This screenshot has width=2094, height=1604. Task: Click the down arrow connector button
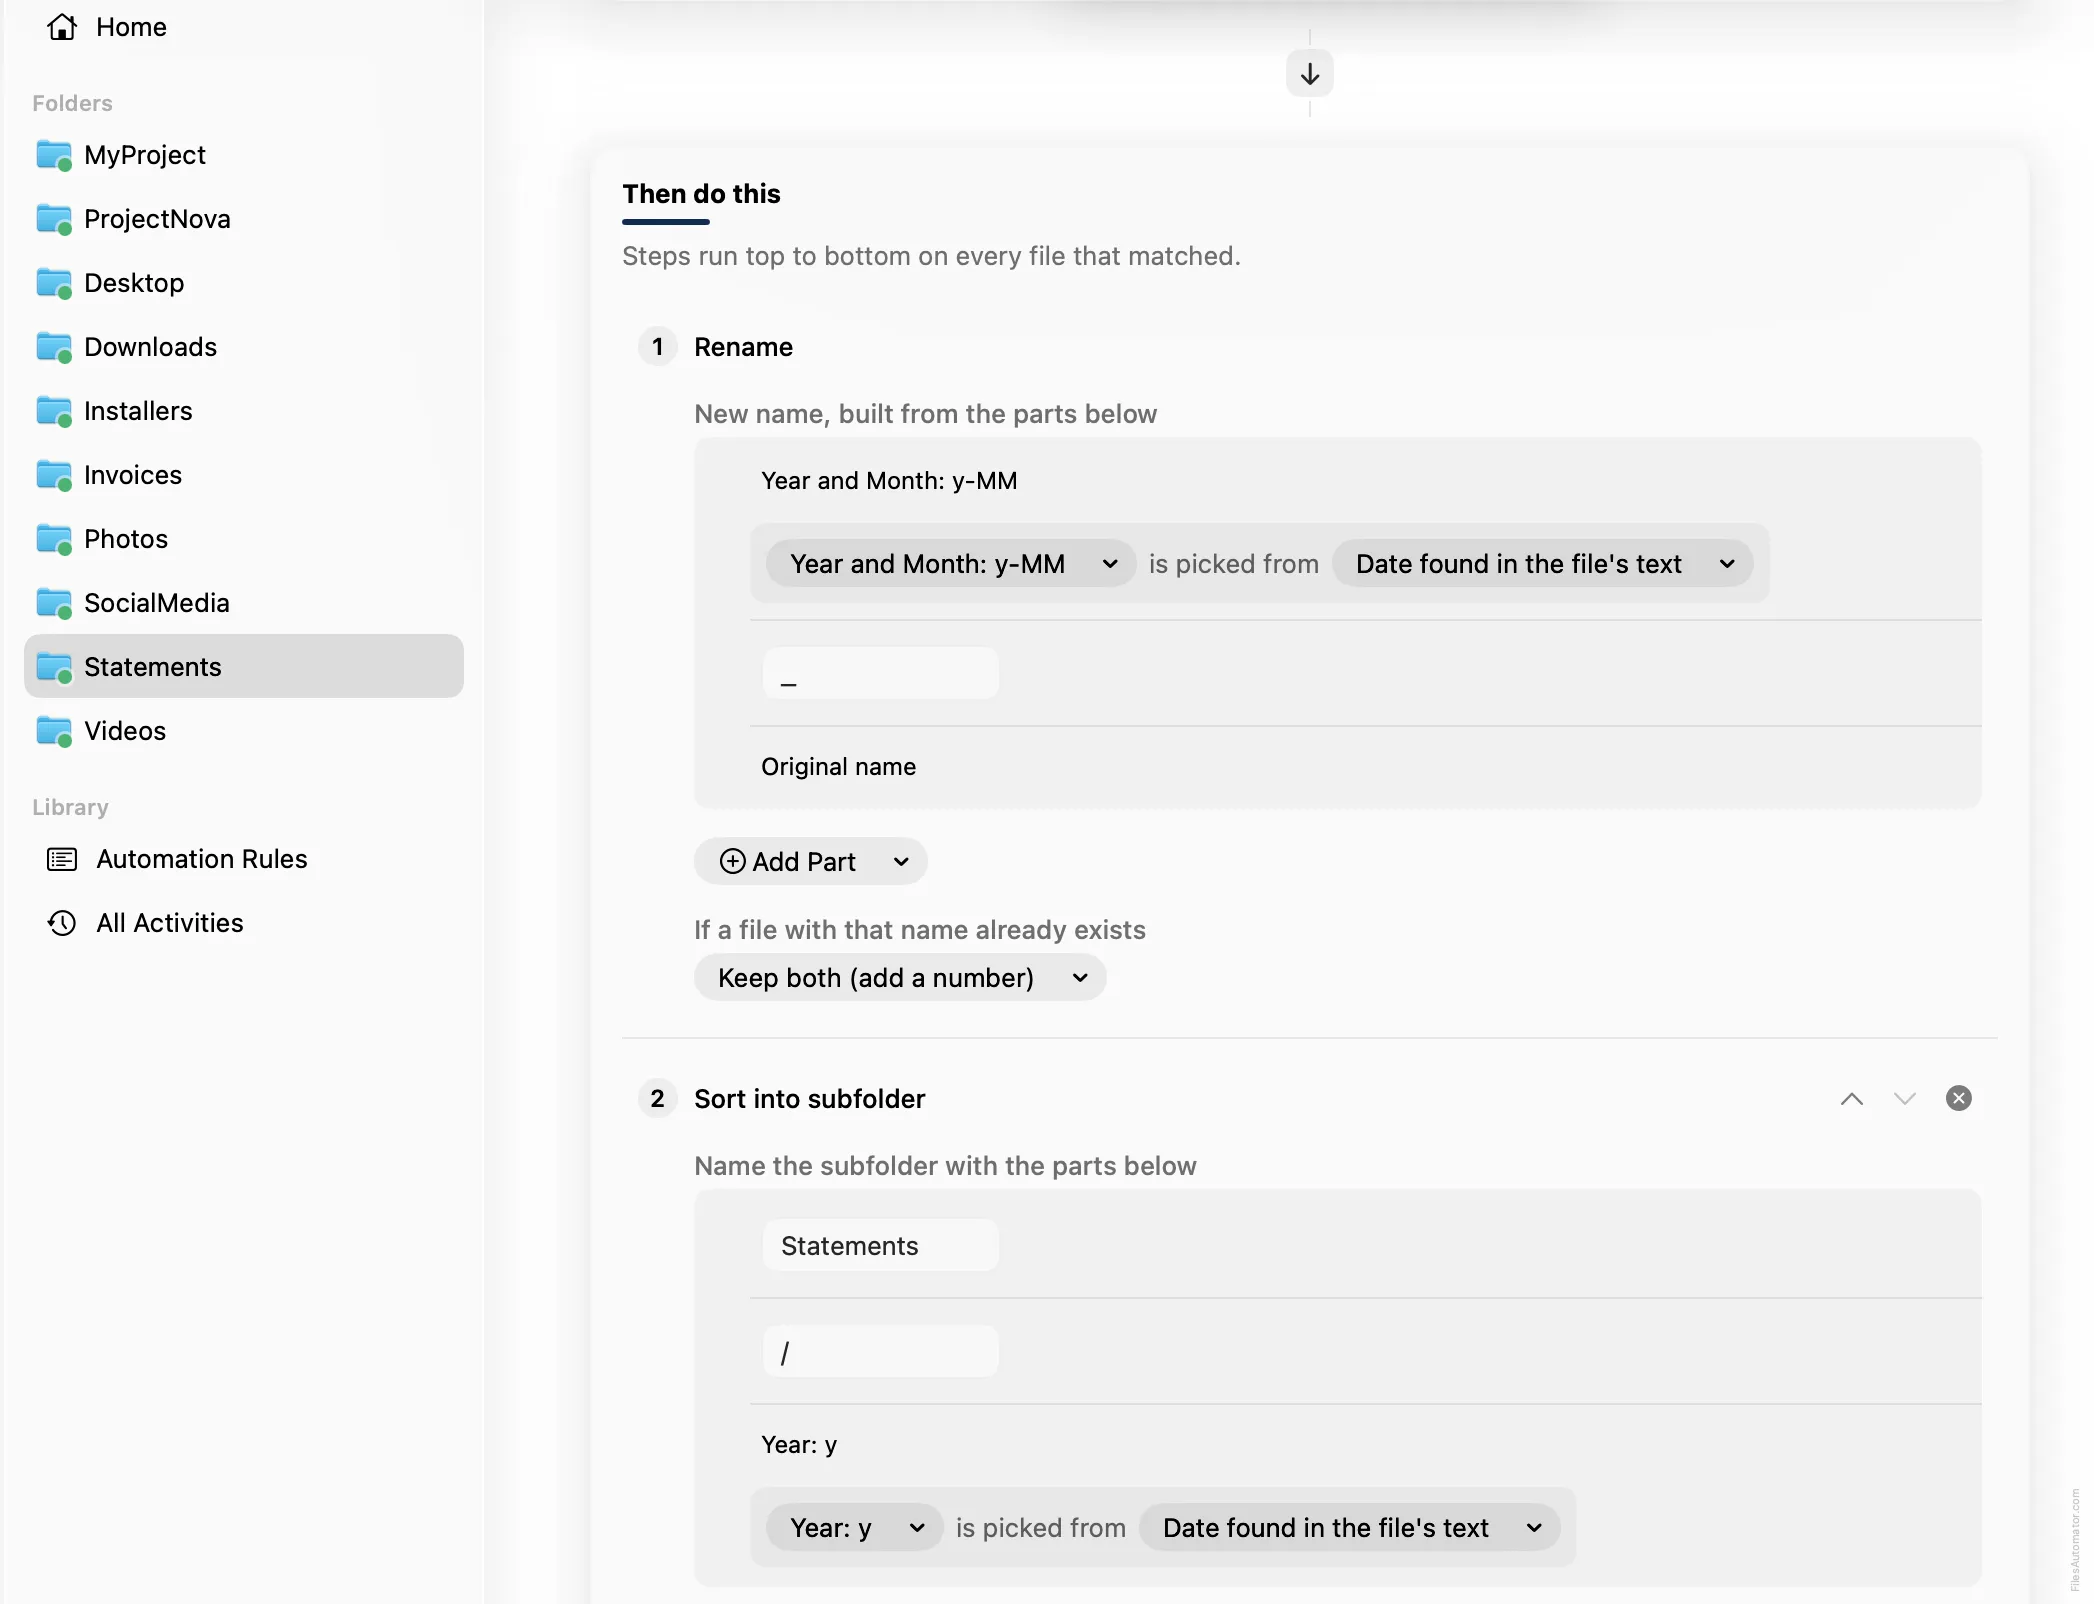tap(1309, 74)
